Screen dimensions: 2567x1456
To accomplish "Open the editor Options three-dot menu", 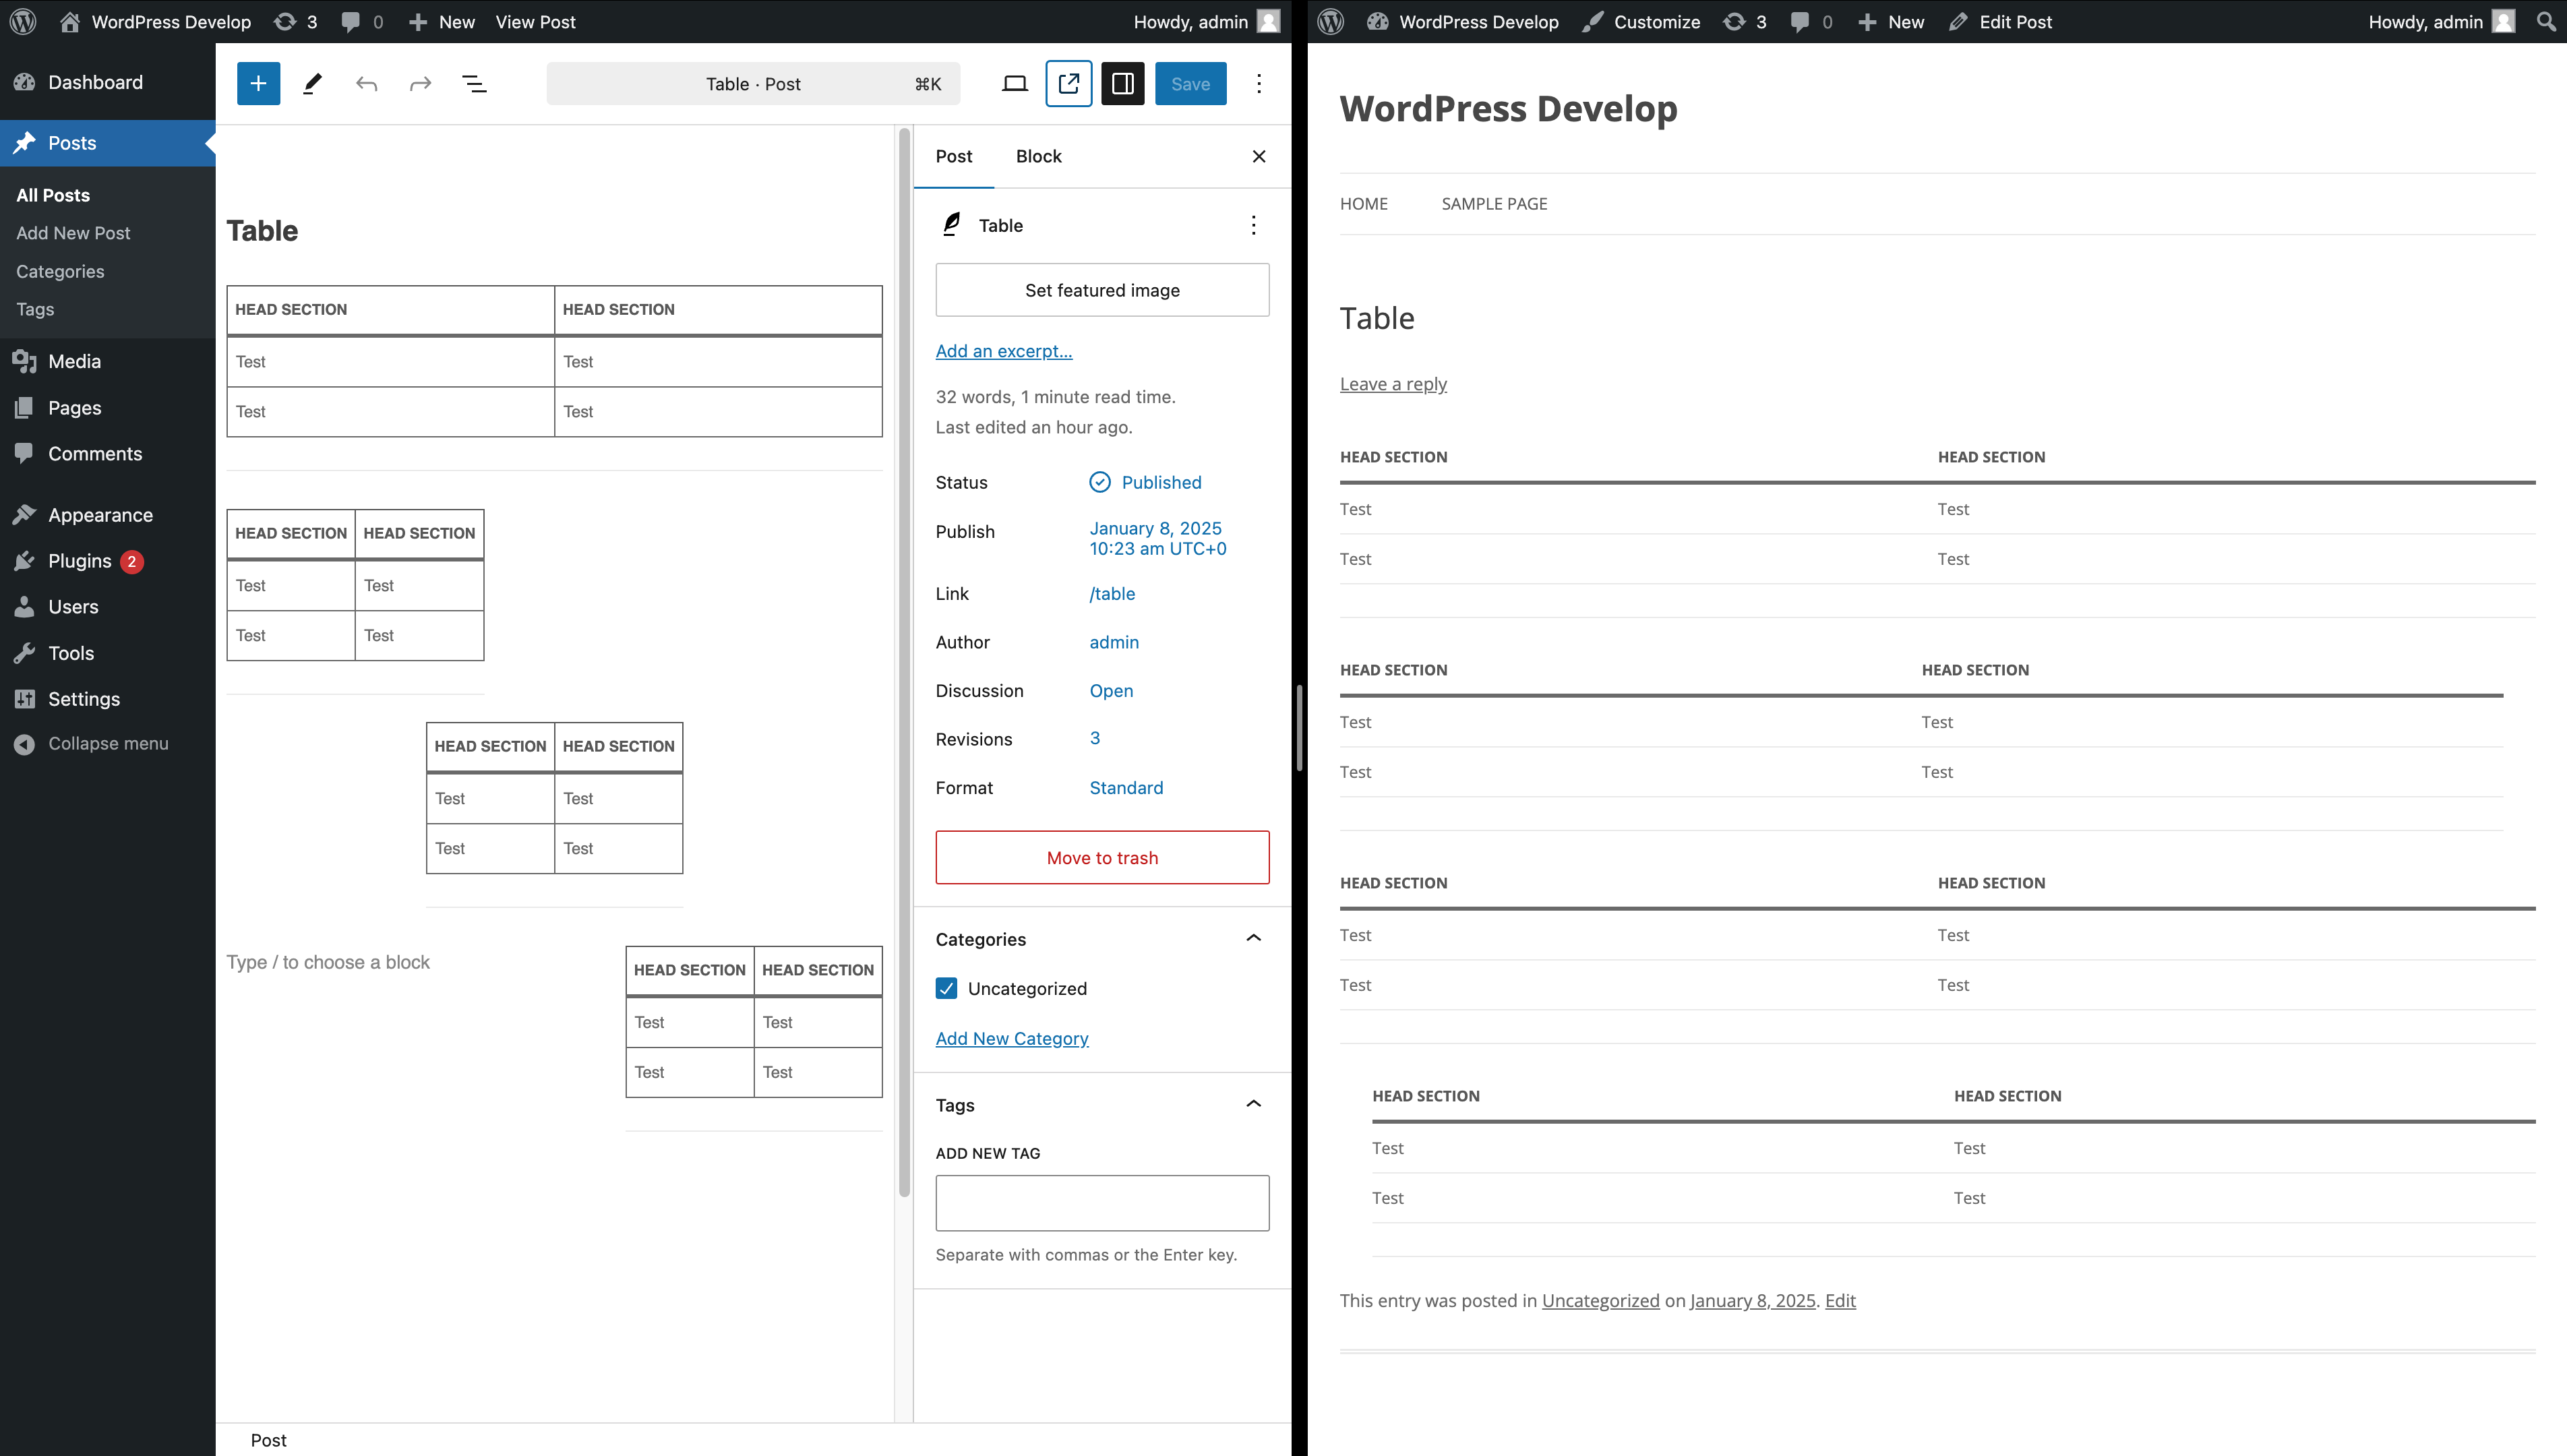I will (1258, 84).
